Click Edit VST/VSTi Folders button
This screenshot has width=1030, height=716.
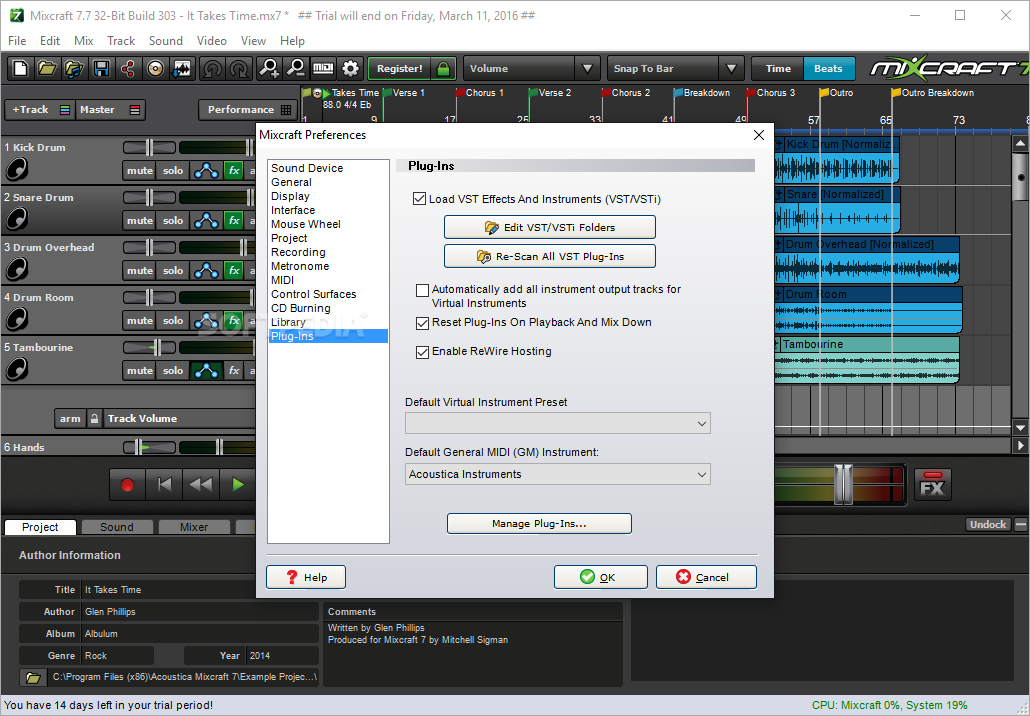tap(550, 227)
